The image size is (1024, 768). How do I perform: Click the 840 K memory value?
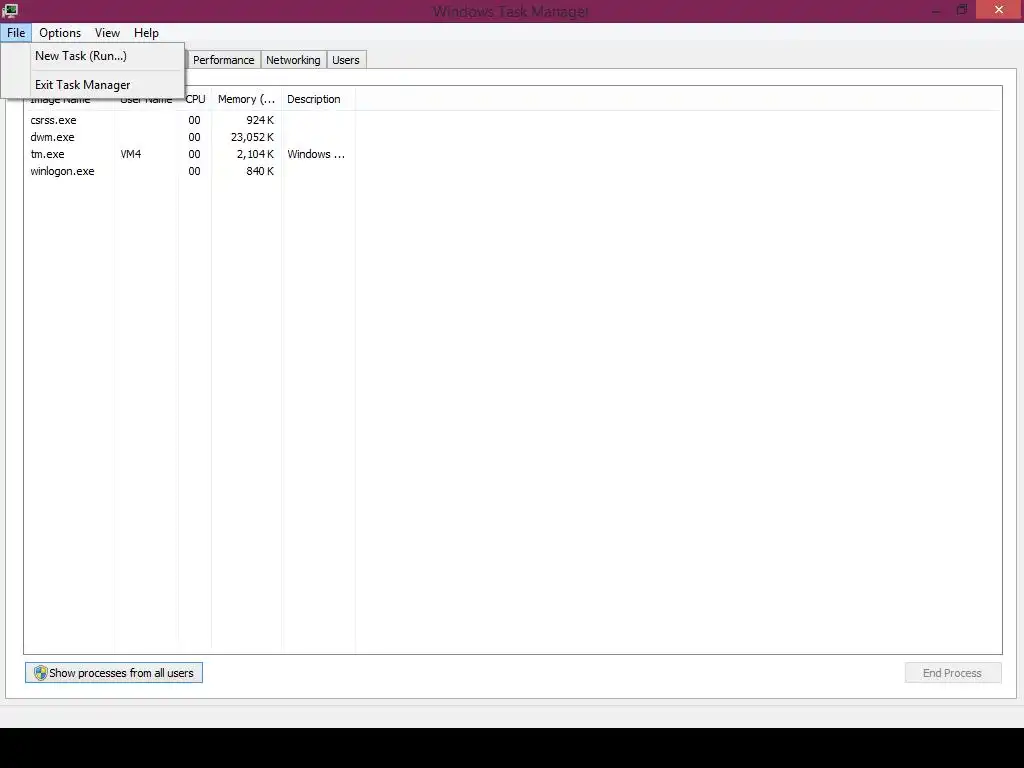click(260, 171)
